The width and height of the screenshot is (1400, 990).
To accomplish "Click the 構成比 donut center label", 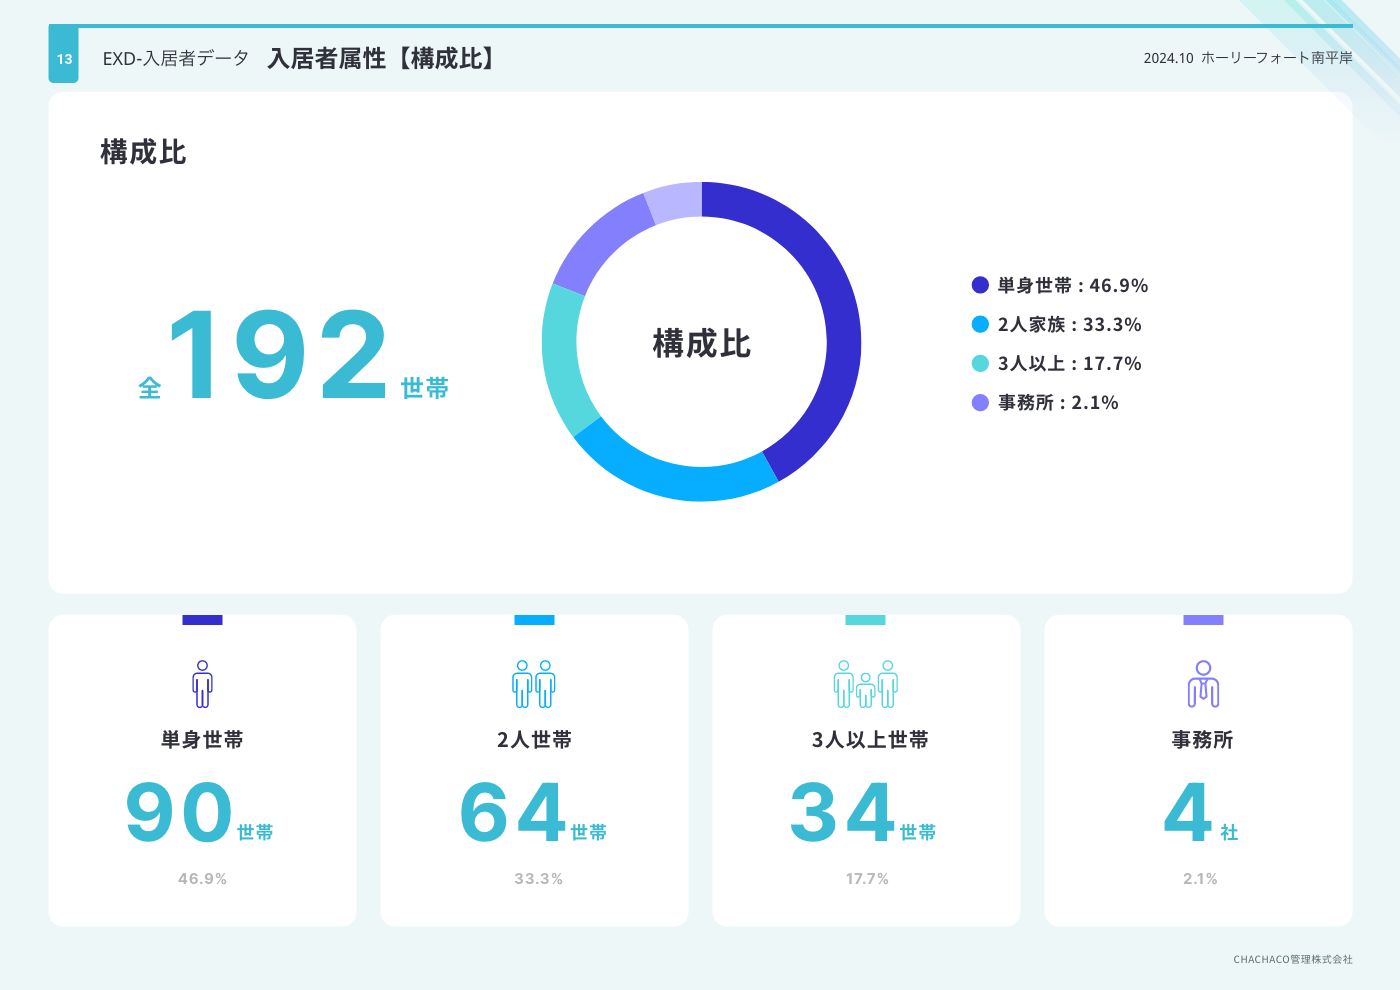I will (x=701, y=343).
